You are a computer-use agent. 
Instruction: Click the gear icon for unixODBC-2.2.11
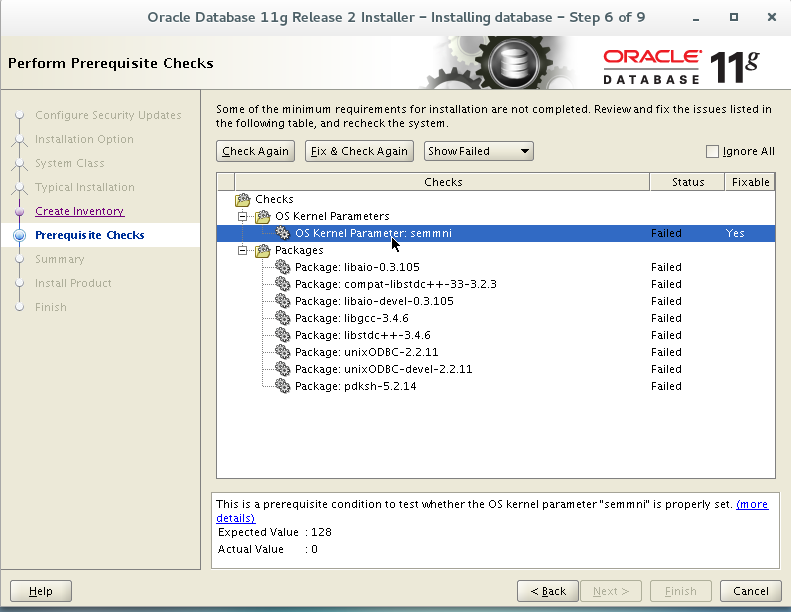[282, 352]
